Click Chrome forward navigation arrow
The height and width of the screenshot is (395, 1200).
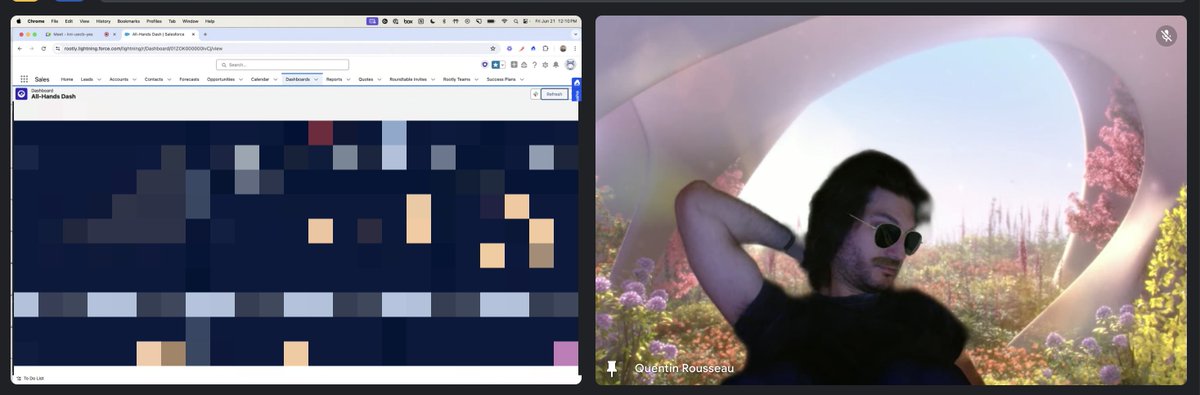(31, 48)
